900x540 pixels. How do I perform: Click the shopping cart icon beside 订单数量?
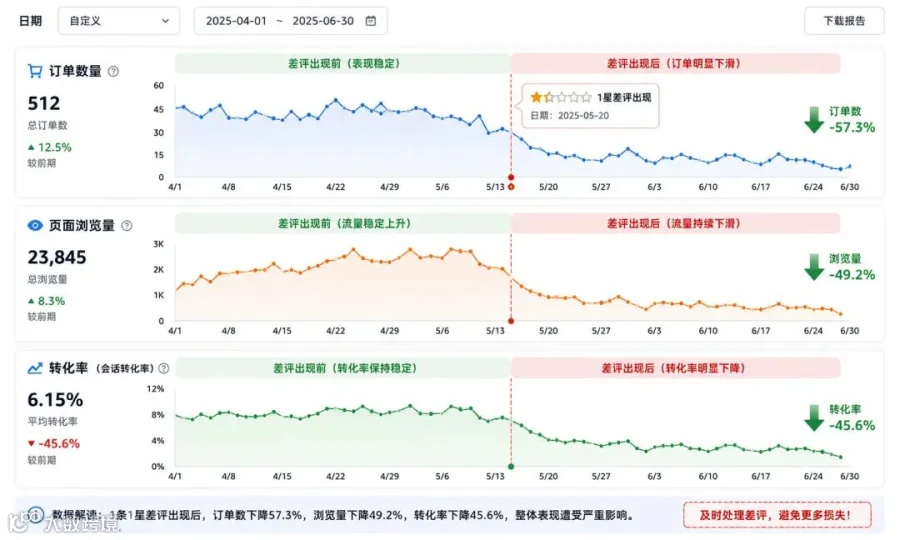[35, 71]
